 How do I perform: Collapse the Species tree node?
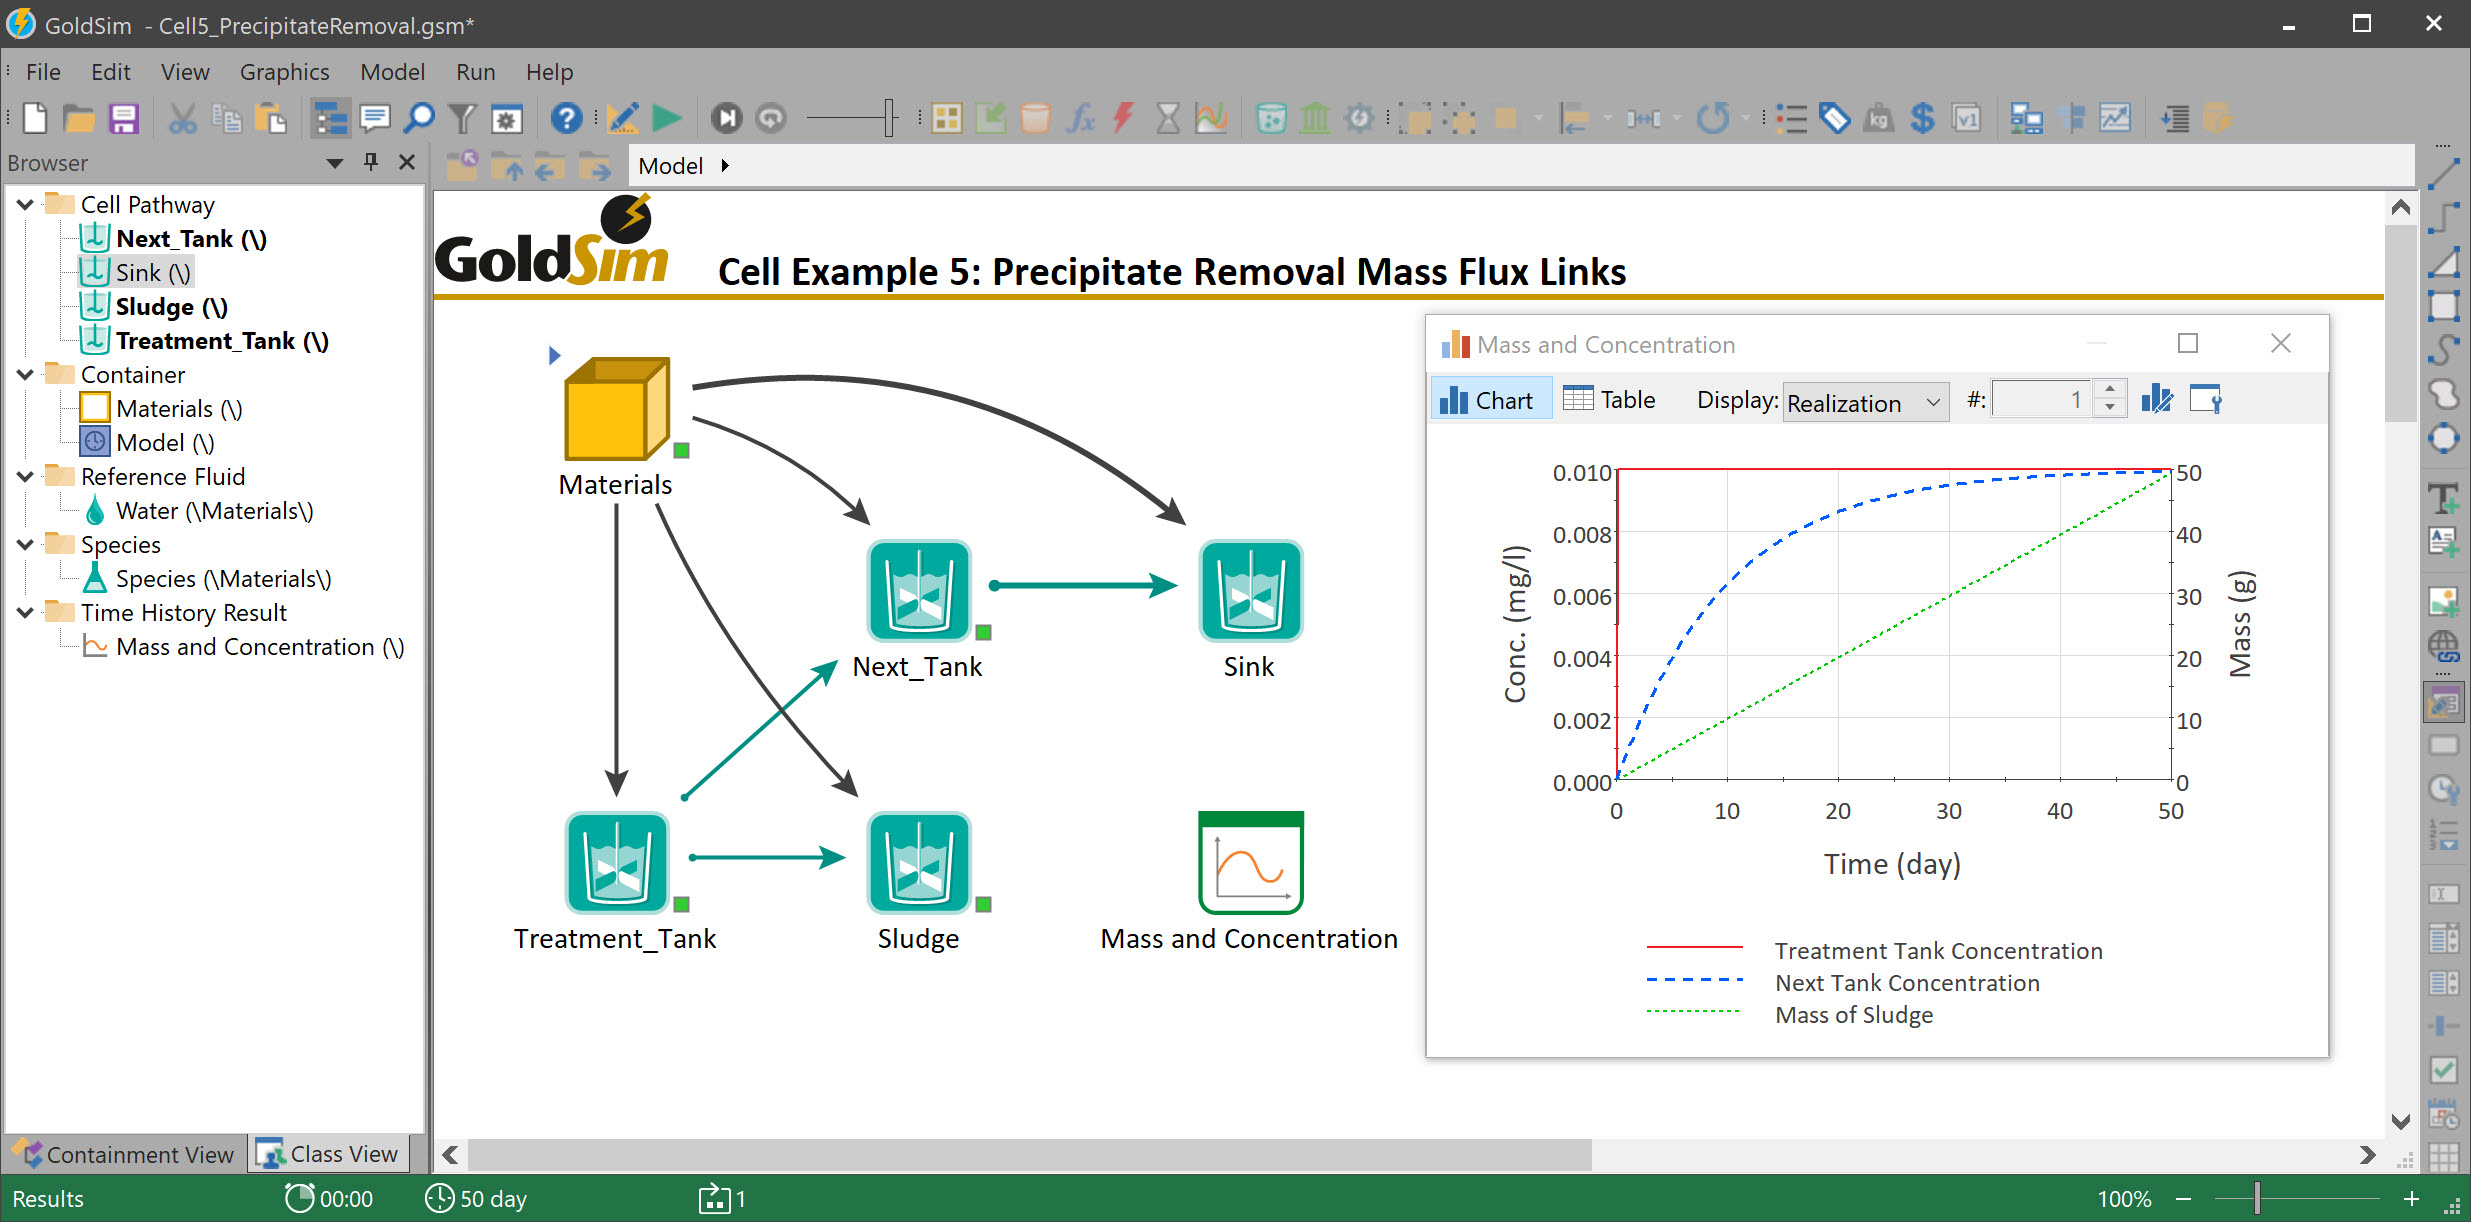pyautogui.click(x=26, y=545)
